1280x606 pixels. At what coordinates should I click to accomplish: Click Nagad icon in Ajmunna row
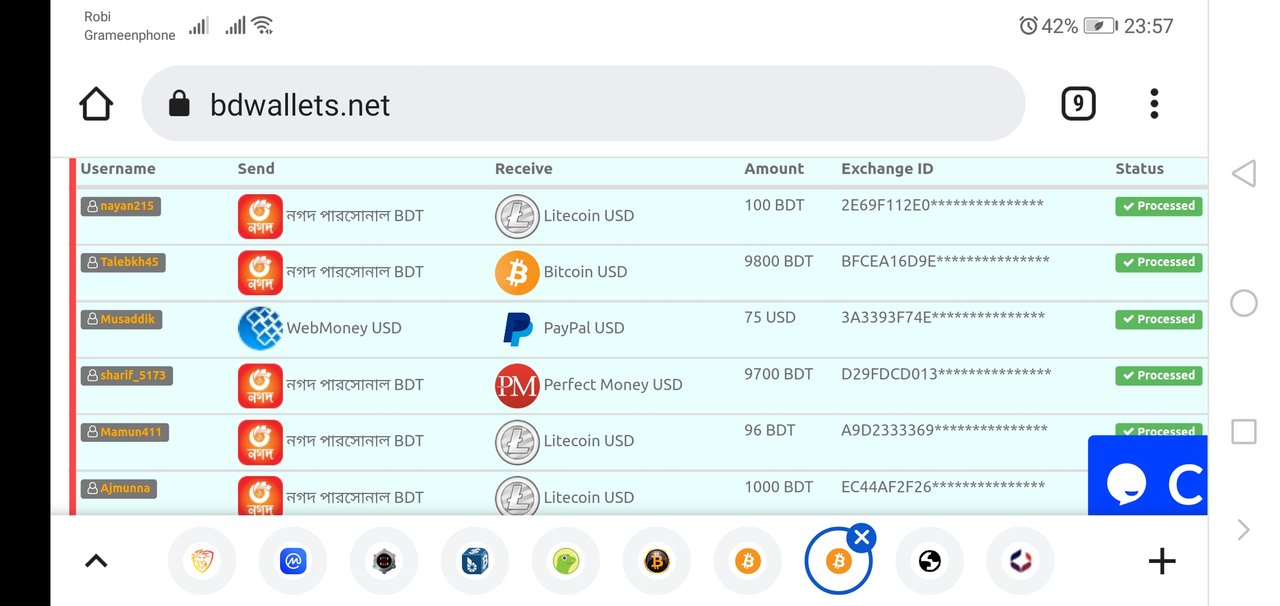point(260,496)
